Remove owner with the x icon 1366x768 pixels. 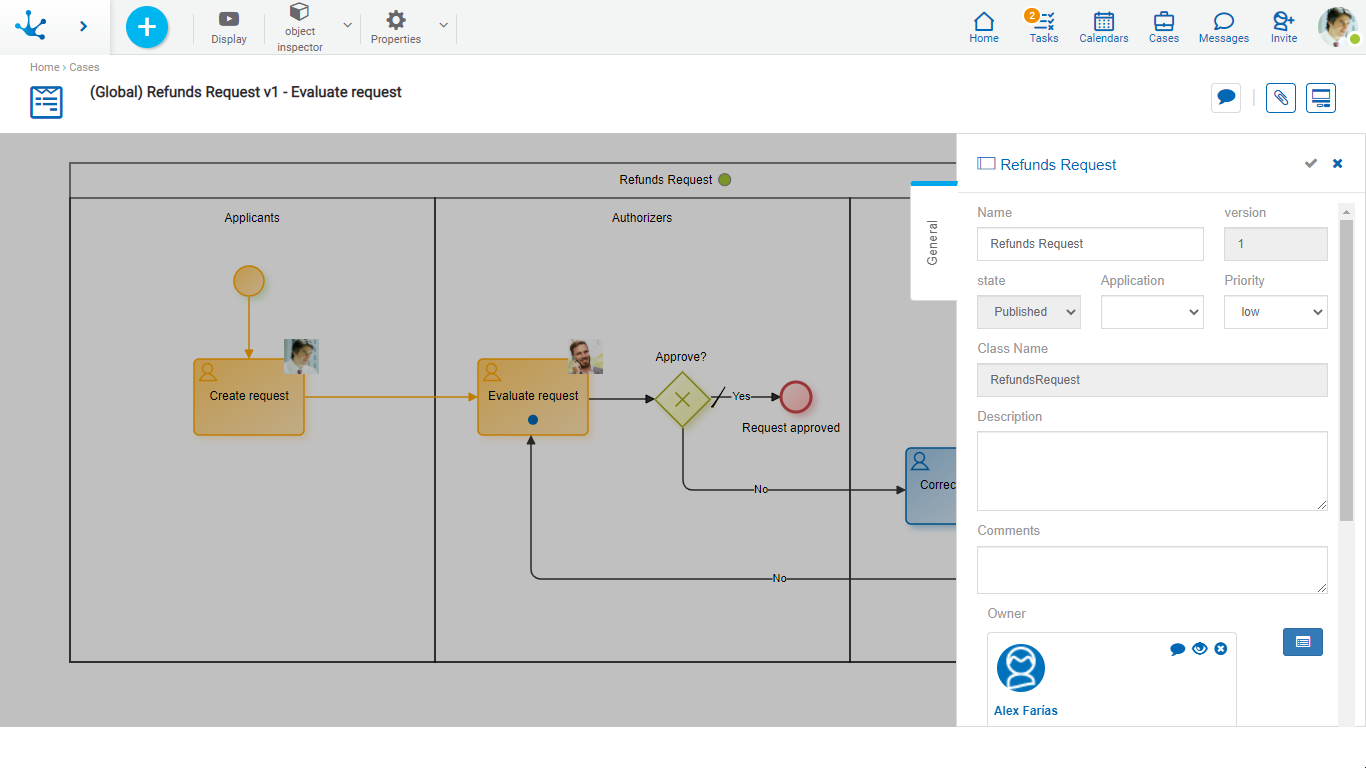point(1221,649)
